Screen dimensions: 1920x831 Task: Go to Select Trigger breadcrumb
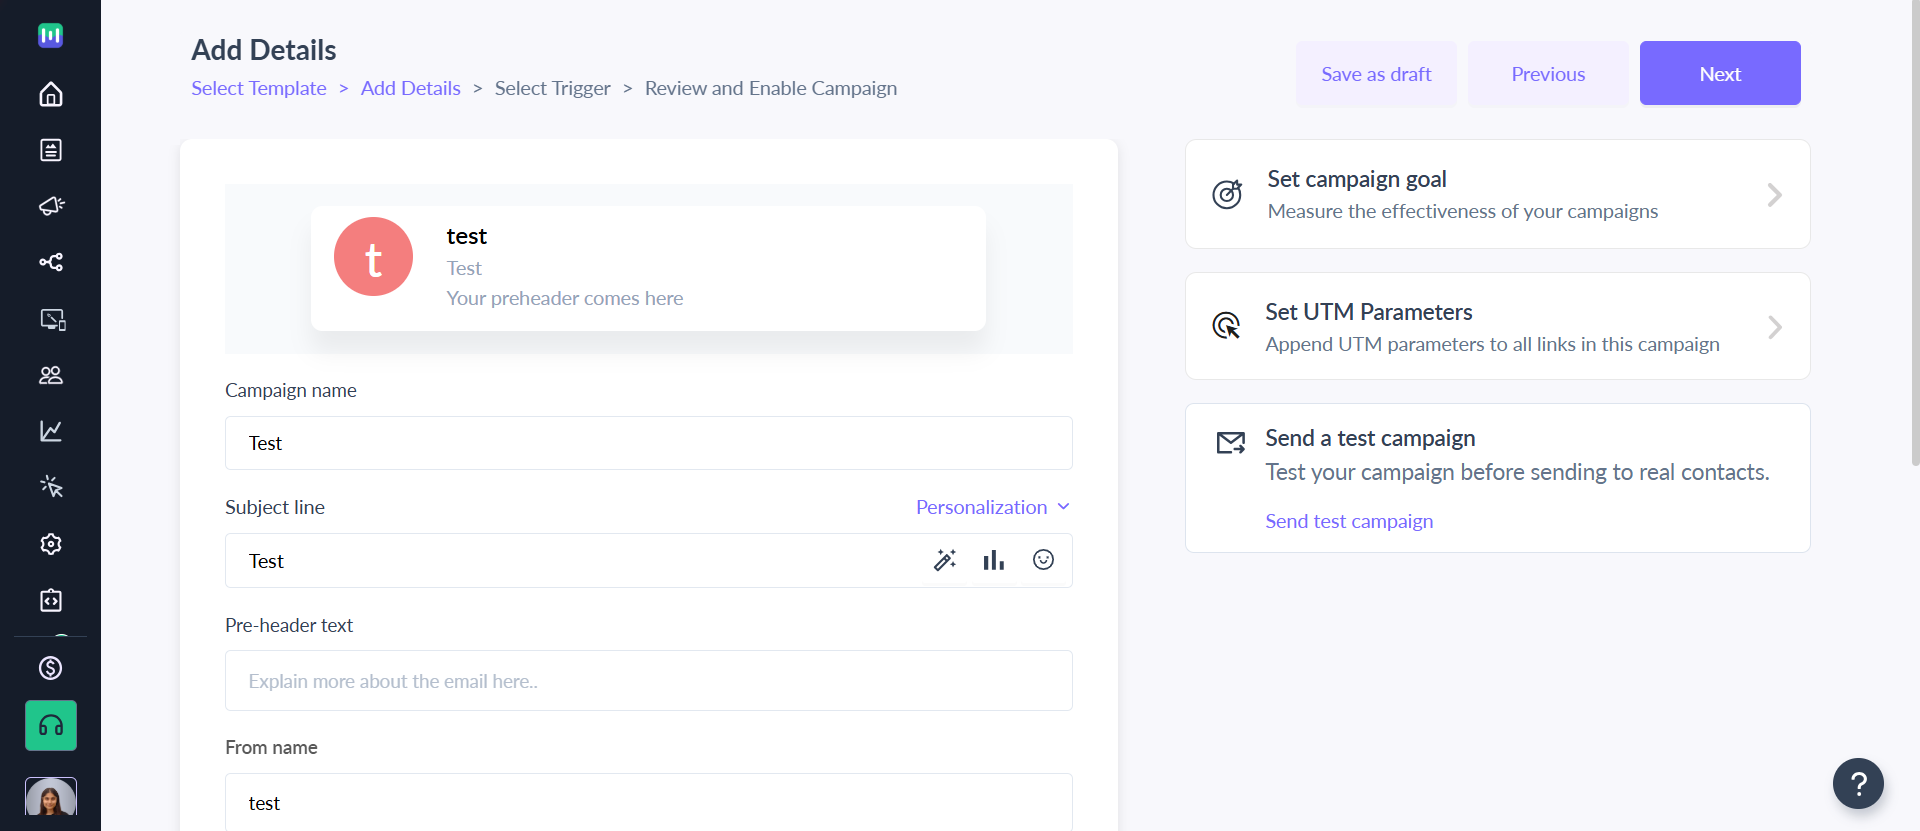[x=553, y=88]
